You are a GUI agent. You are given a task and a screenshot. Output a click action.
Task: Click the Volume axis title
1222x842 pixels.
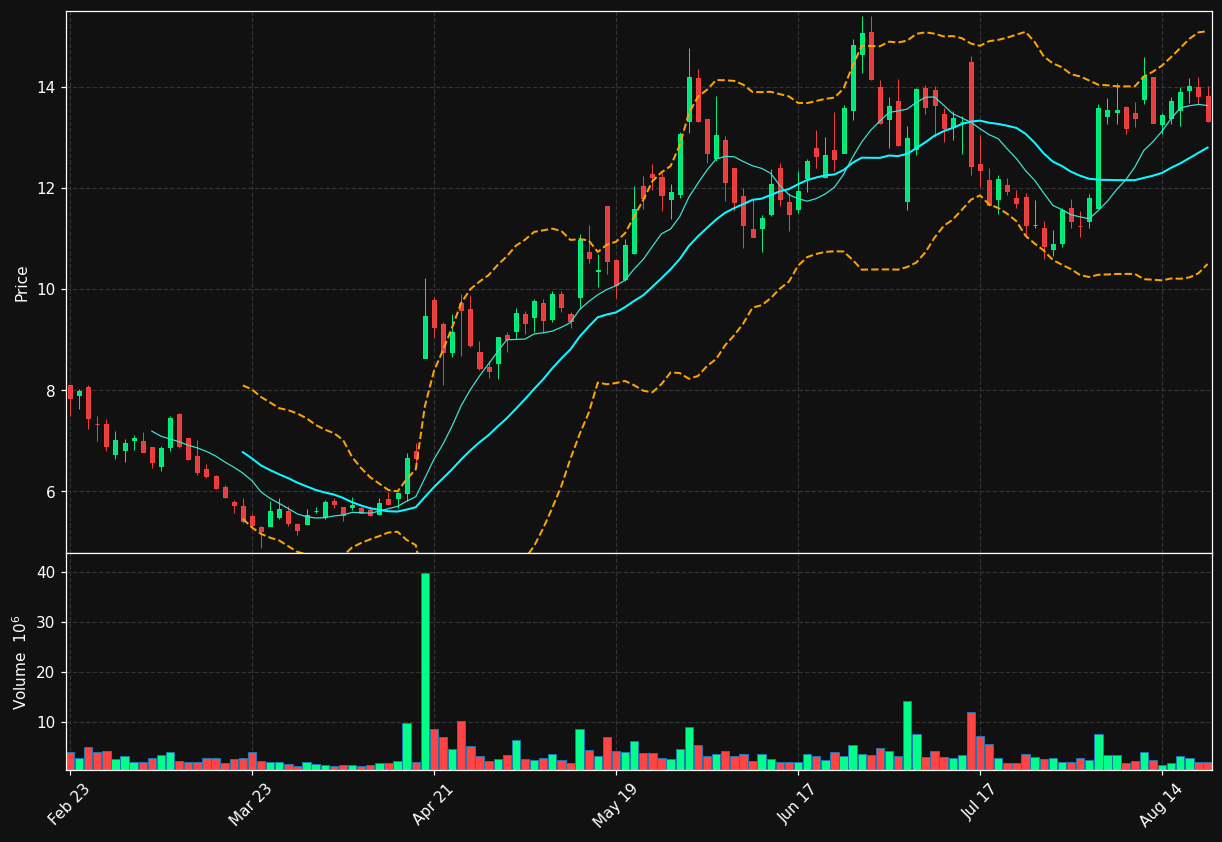[21, 662]
